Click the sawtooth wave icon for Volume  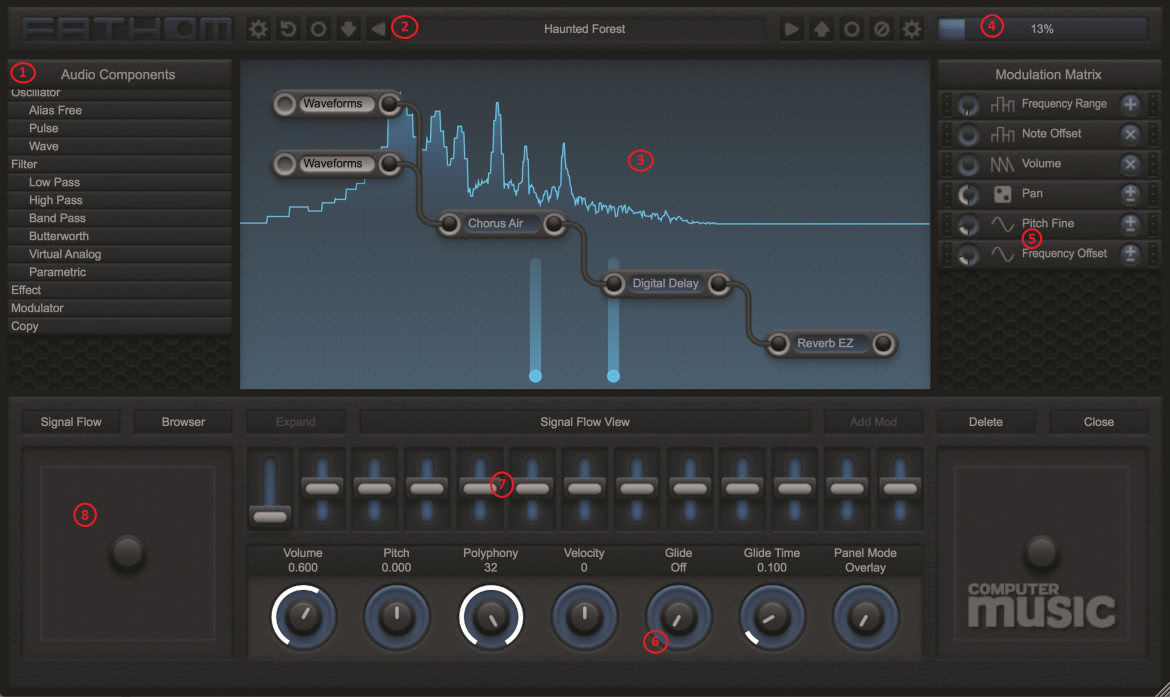coord(1002,164)
